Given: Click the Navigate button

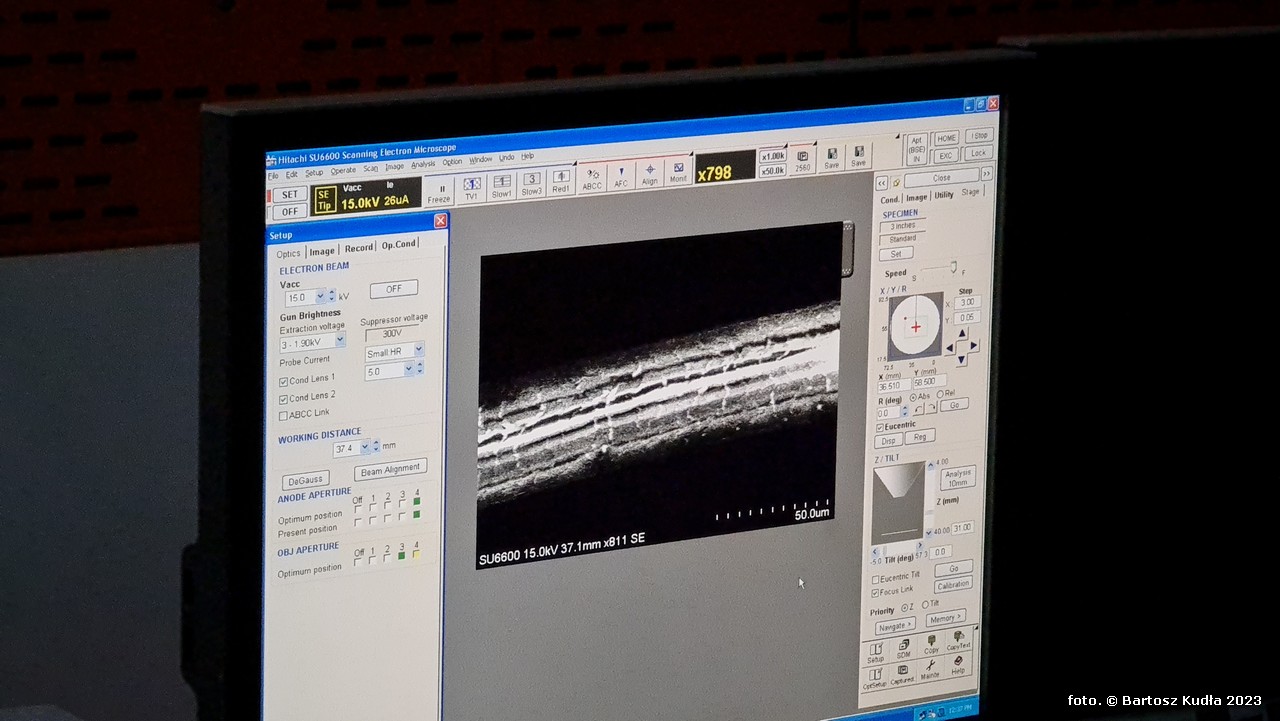Looking at the screenshot, I should point(894,626).
